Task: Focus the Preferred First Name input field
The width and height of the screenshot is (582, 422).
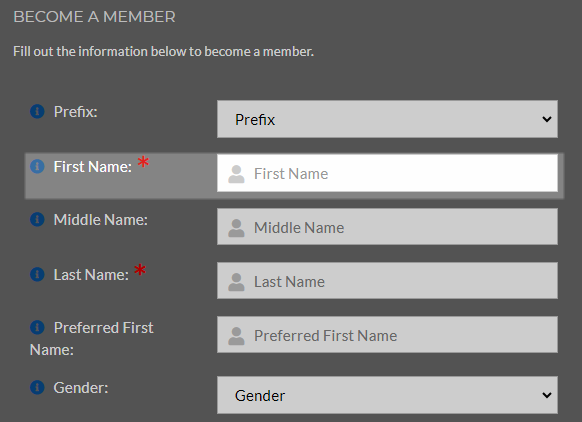Action: pos(387,335)
